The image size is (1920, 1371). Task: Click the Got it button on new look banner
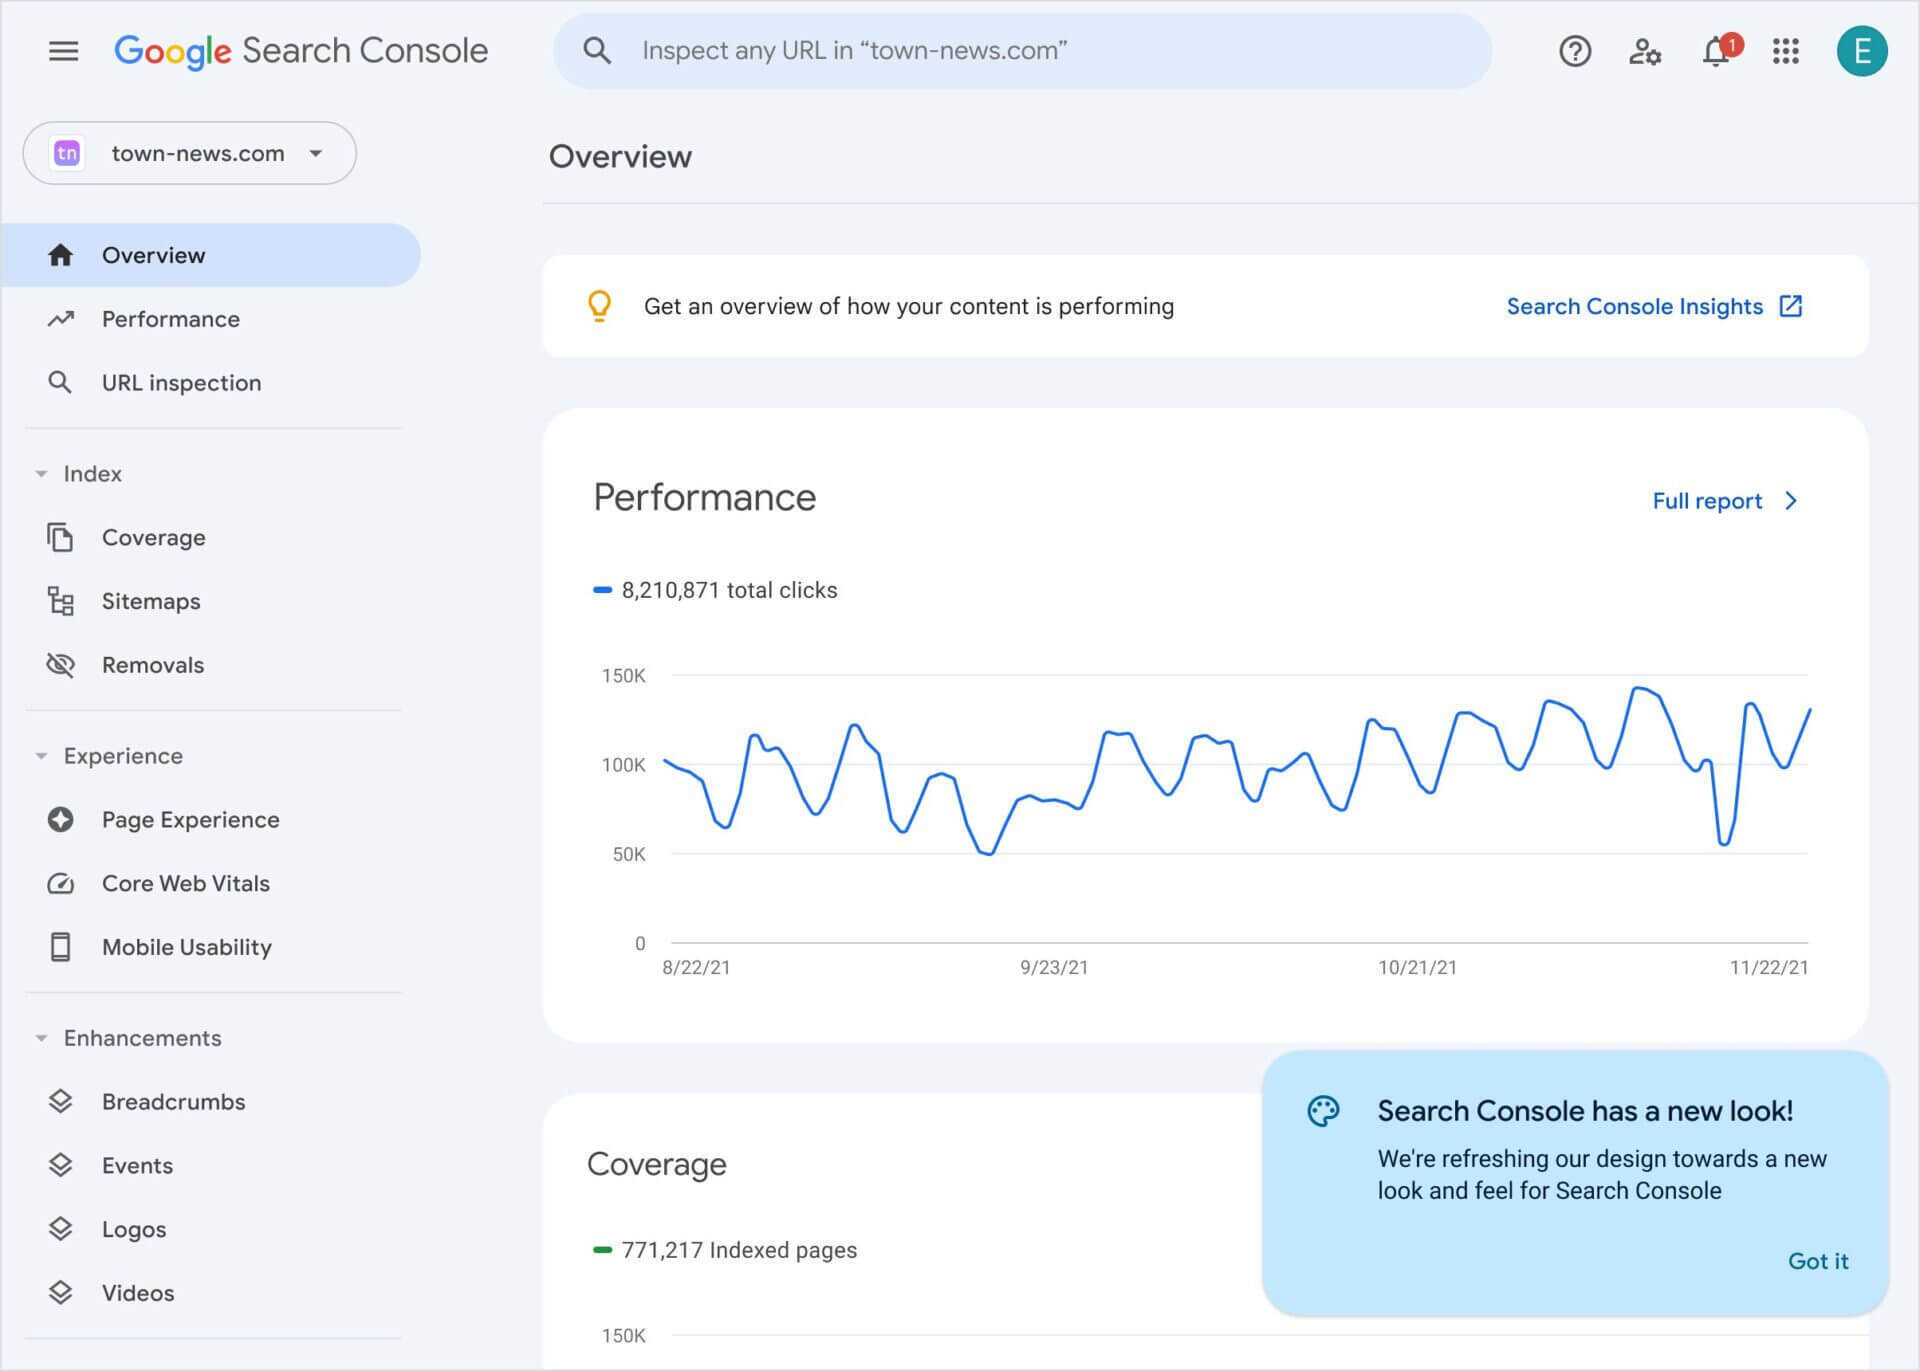pos(1818,1261)
